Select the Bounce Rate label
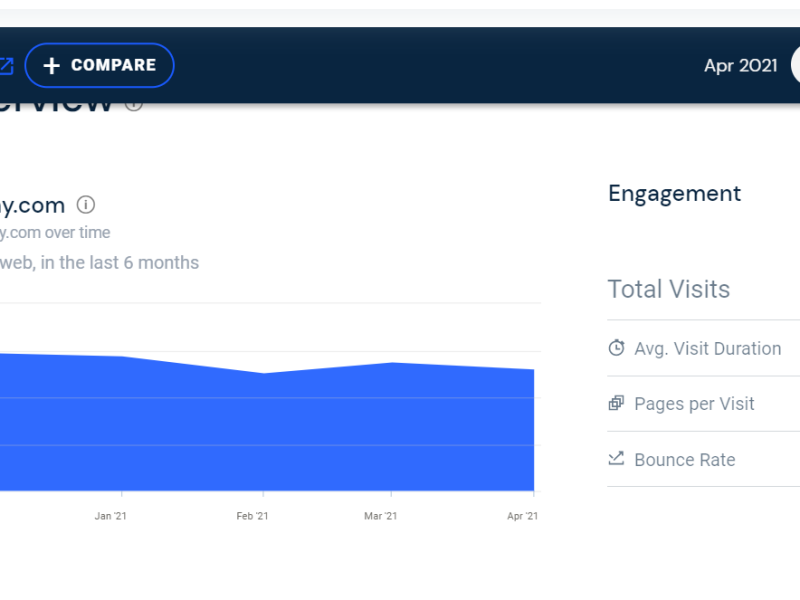The height and width of the screenshot is (600, 800). (684, 460)
